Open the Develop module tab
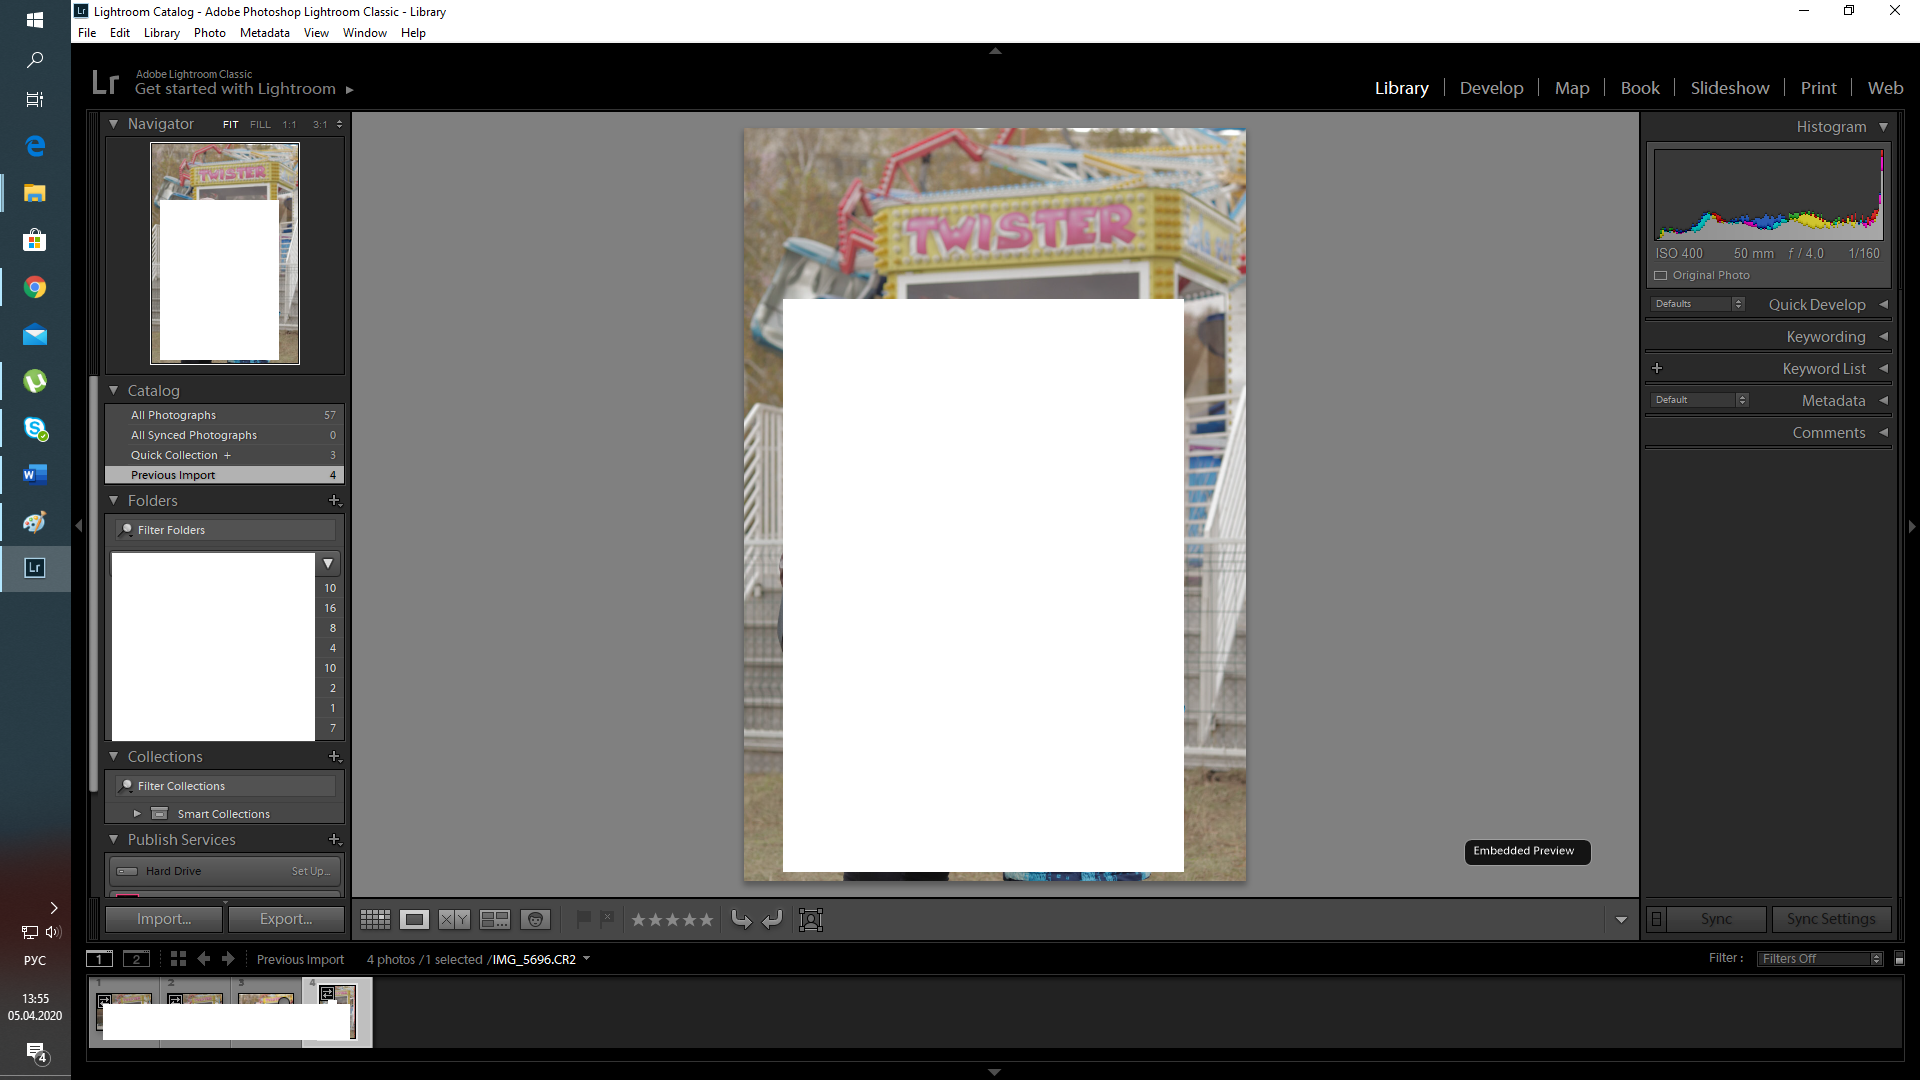 tap(1491, 88)
